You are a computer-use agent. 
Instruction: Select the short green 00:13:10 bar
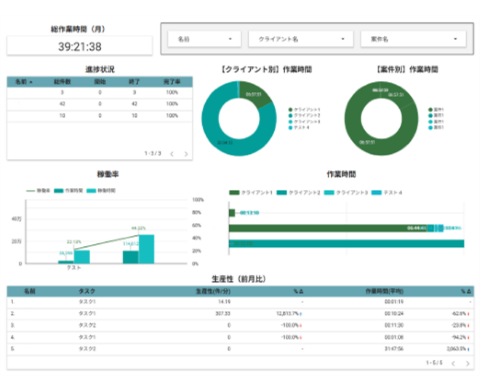(x=232, y=213)
